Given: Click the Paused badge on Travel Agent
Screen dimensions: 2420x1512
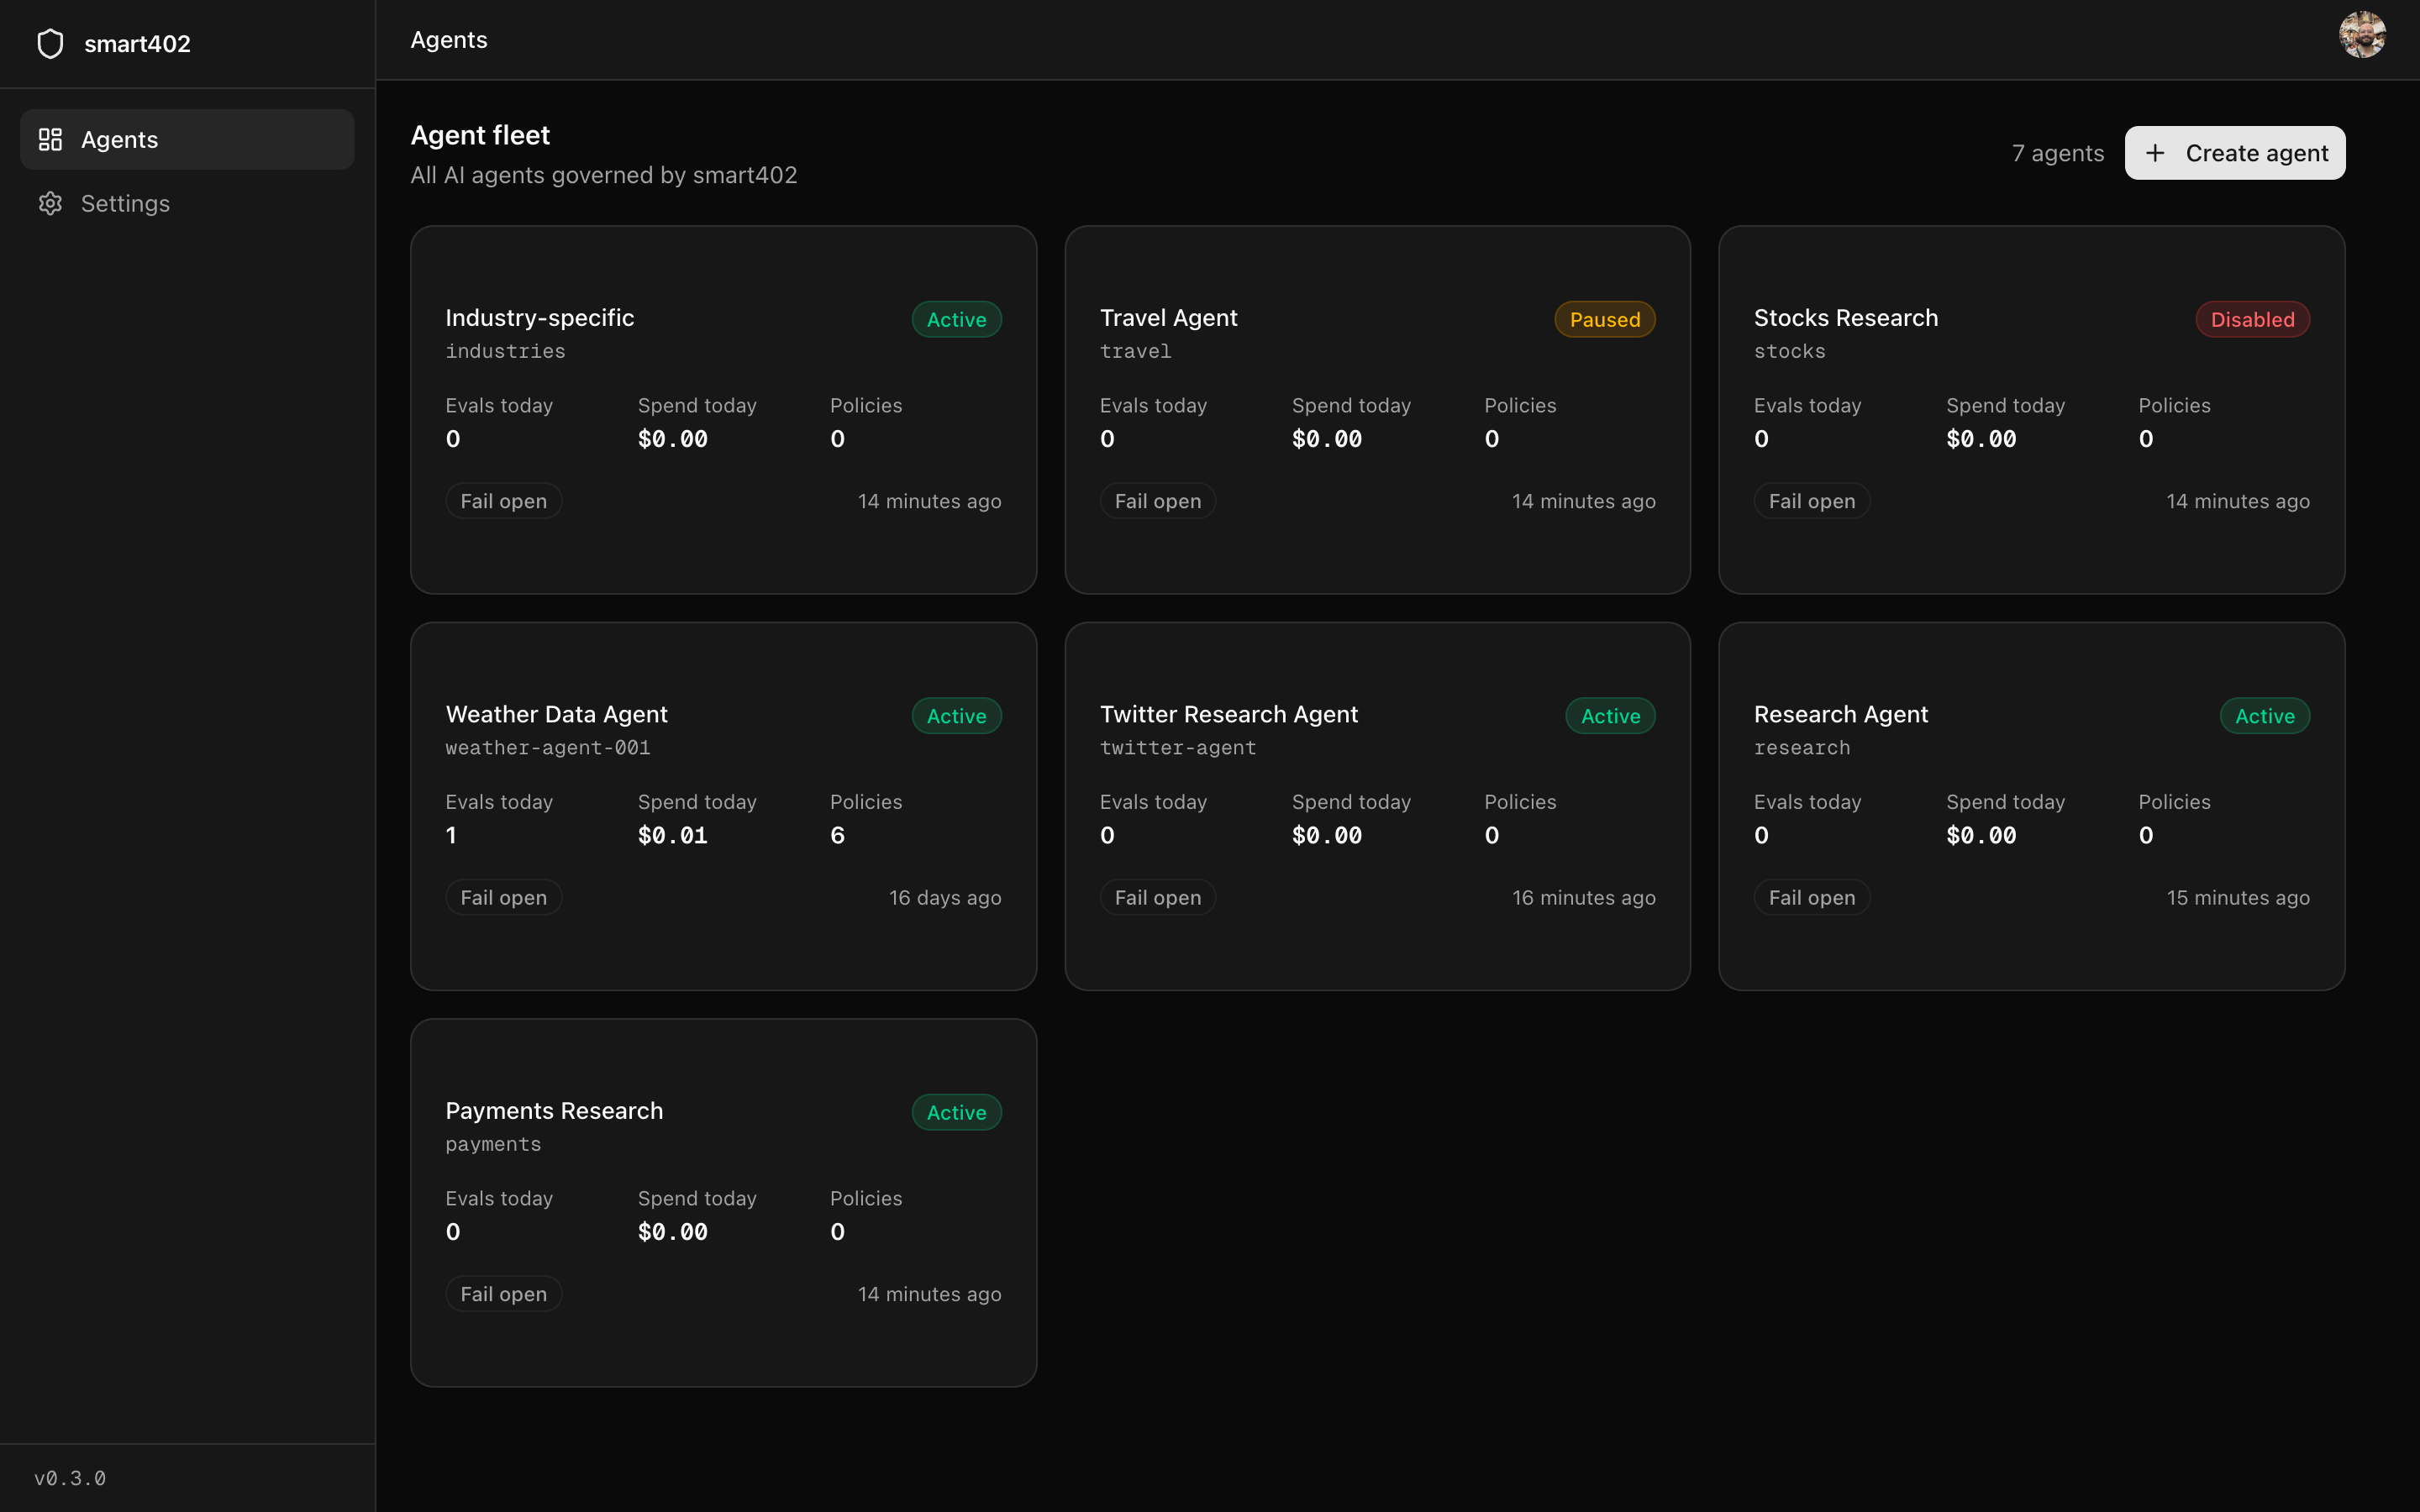Looking at the screenshot, I should point(1604,319).
